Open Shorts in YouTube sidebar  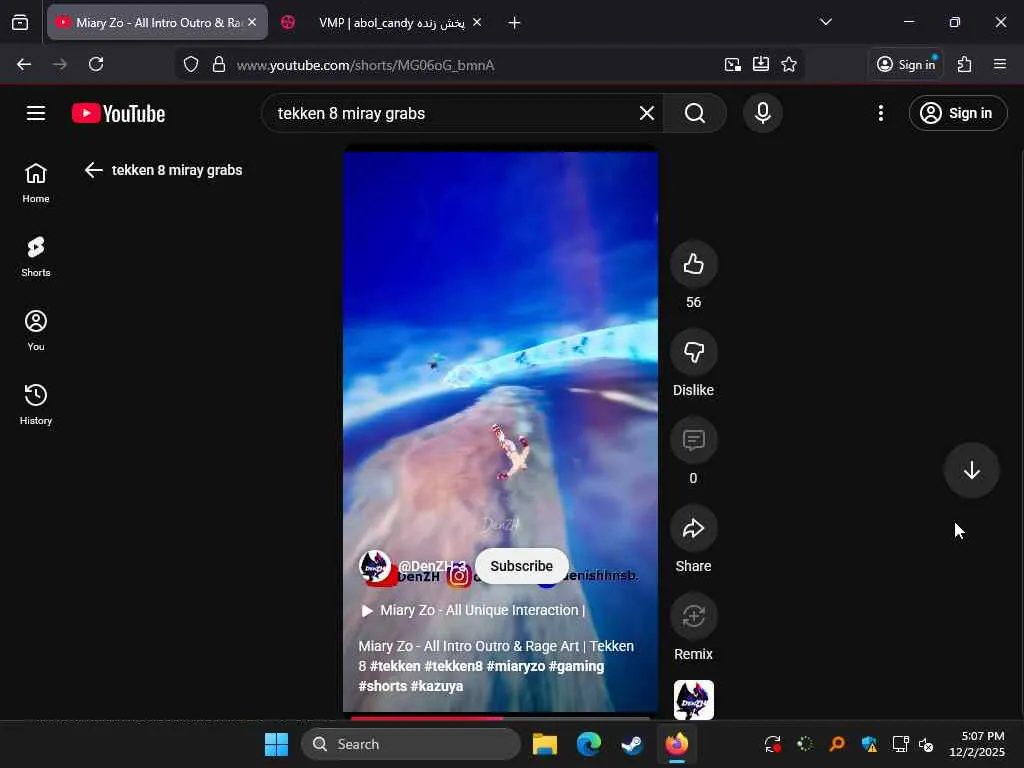point(36,257)
